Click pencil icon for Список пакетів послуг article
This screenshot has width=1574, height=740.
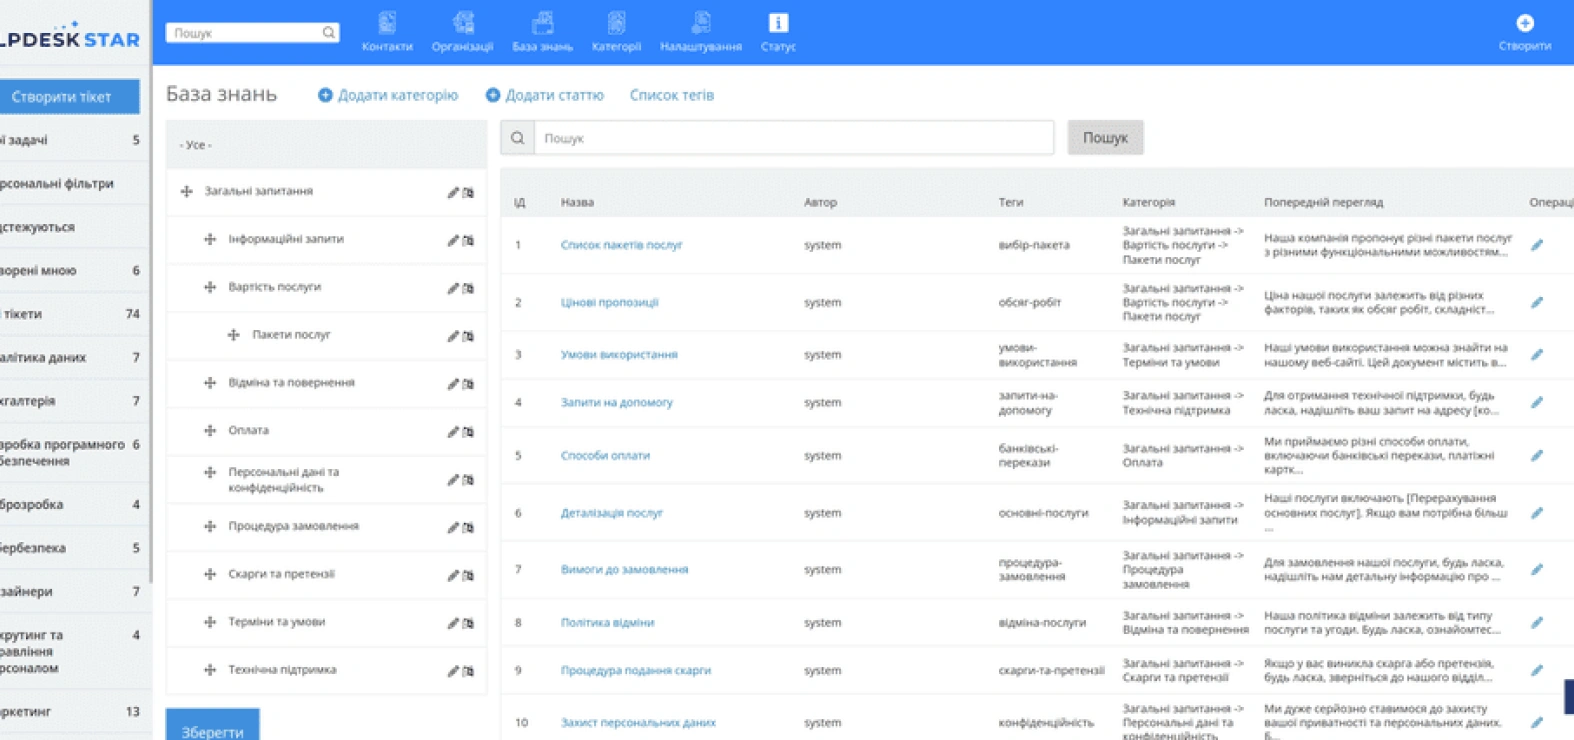click(1537, 245)
